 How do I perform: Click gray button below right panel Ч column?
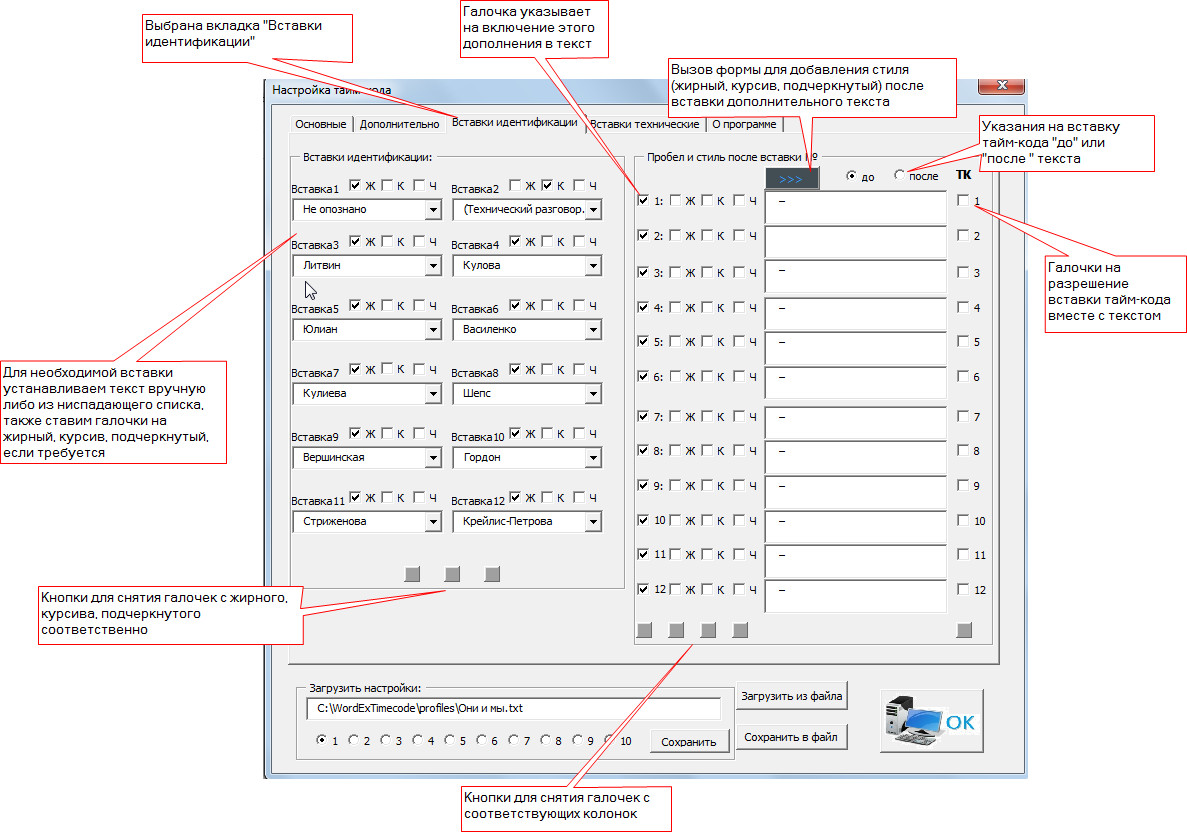740,630
